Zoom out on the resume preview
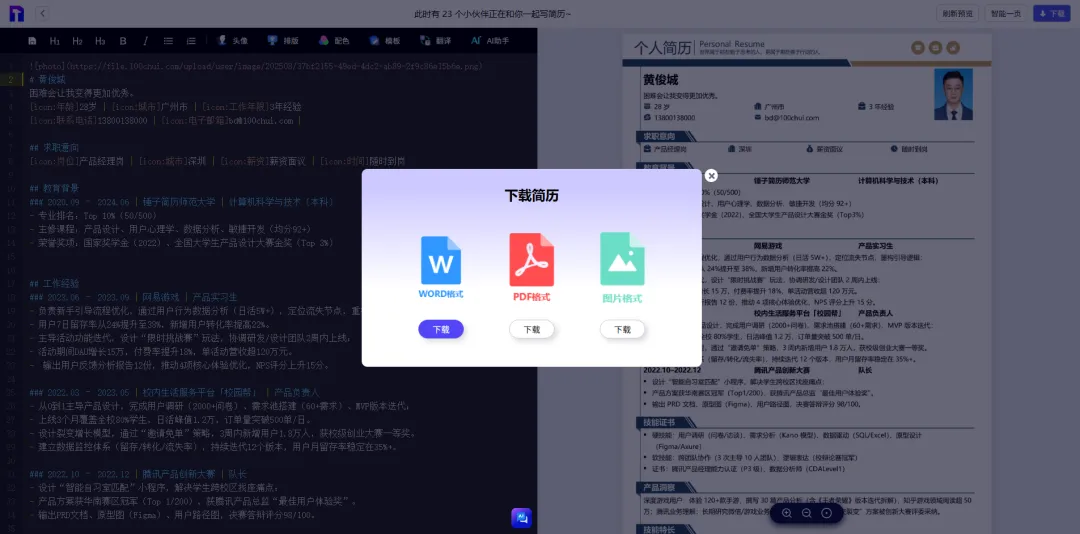The image size is (1080, 534). pos(807,513)
